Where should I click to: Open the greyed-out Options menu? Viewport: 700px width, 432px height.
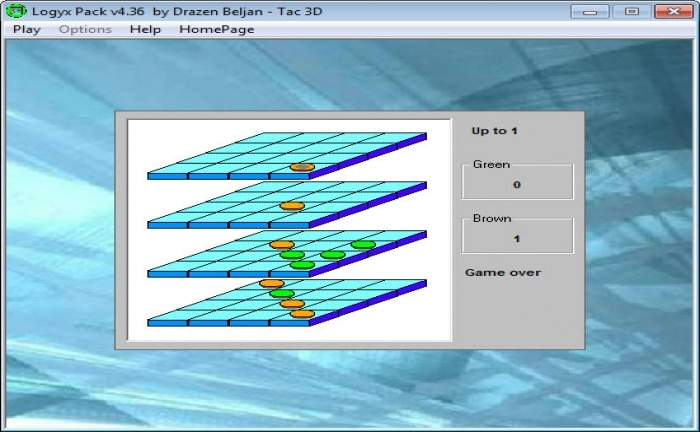pos(85,29)
